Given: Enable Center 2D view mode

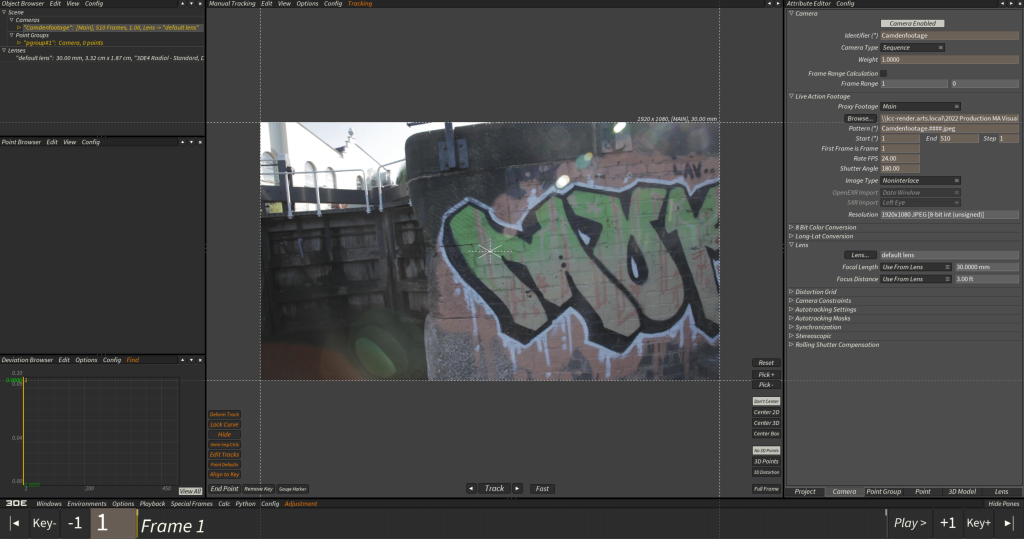Looking at the screenshot, I should coord(766,412).
